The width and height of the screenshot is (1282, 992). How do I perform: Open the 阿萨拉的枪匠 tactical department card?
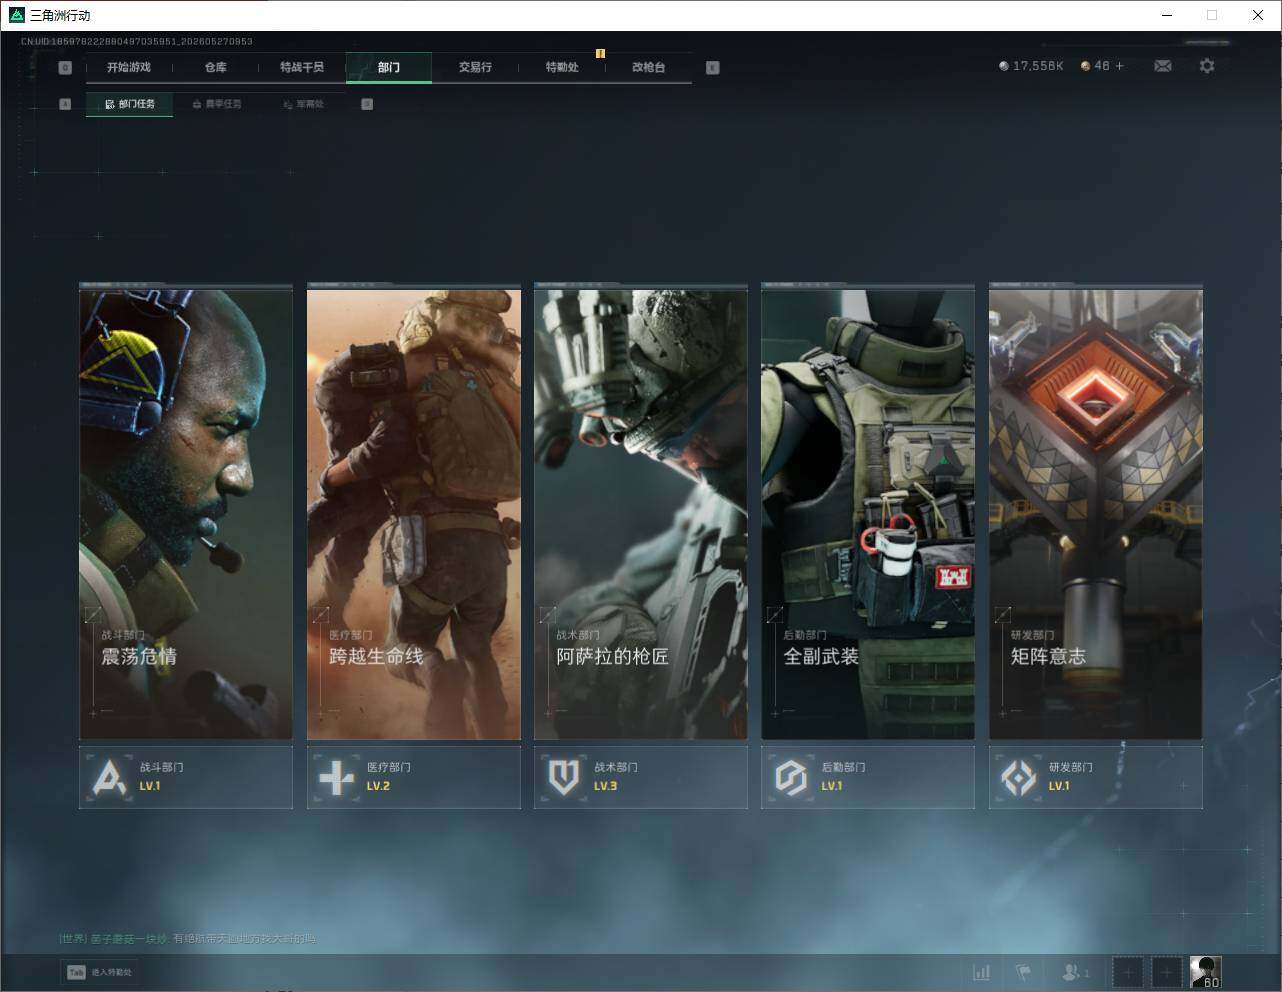(641, 513)
